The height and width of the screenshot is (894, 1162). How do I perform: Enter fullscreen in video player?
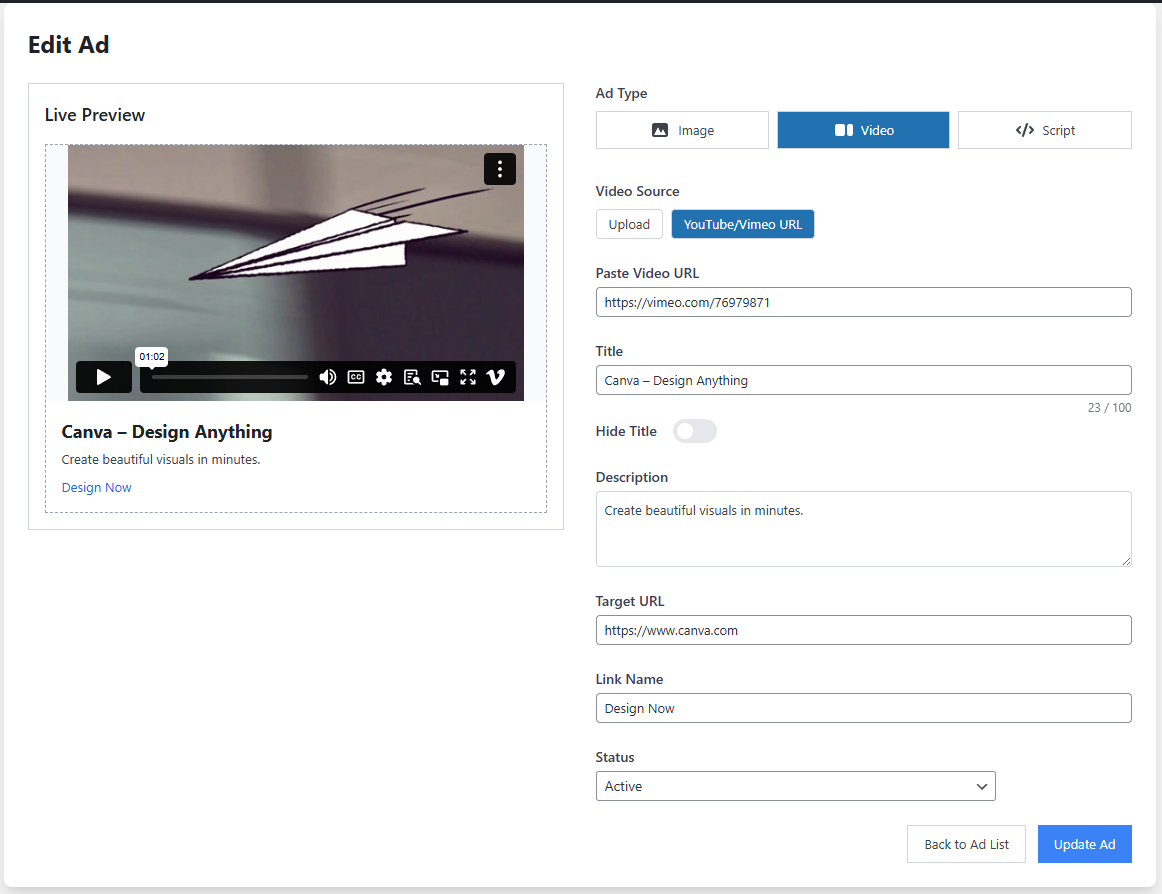coord(468,377)
